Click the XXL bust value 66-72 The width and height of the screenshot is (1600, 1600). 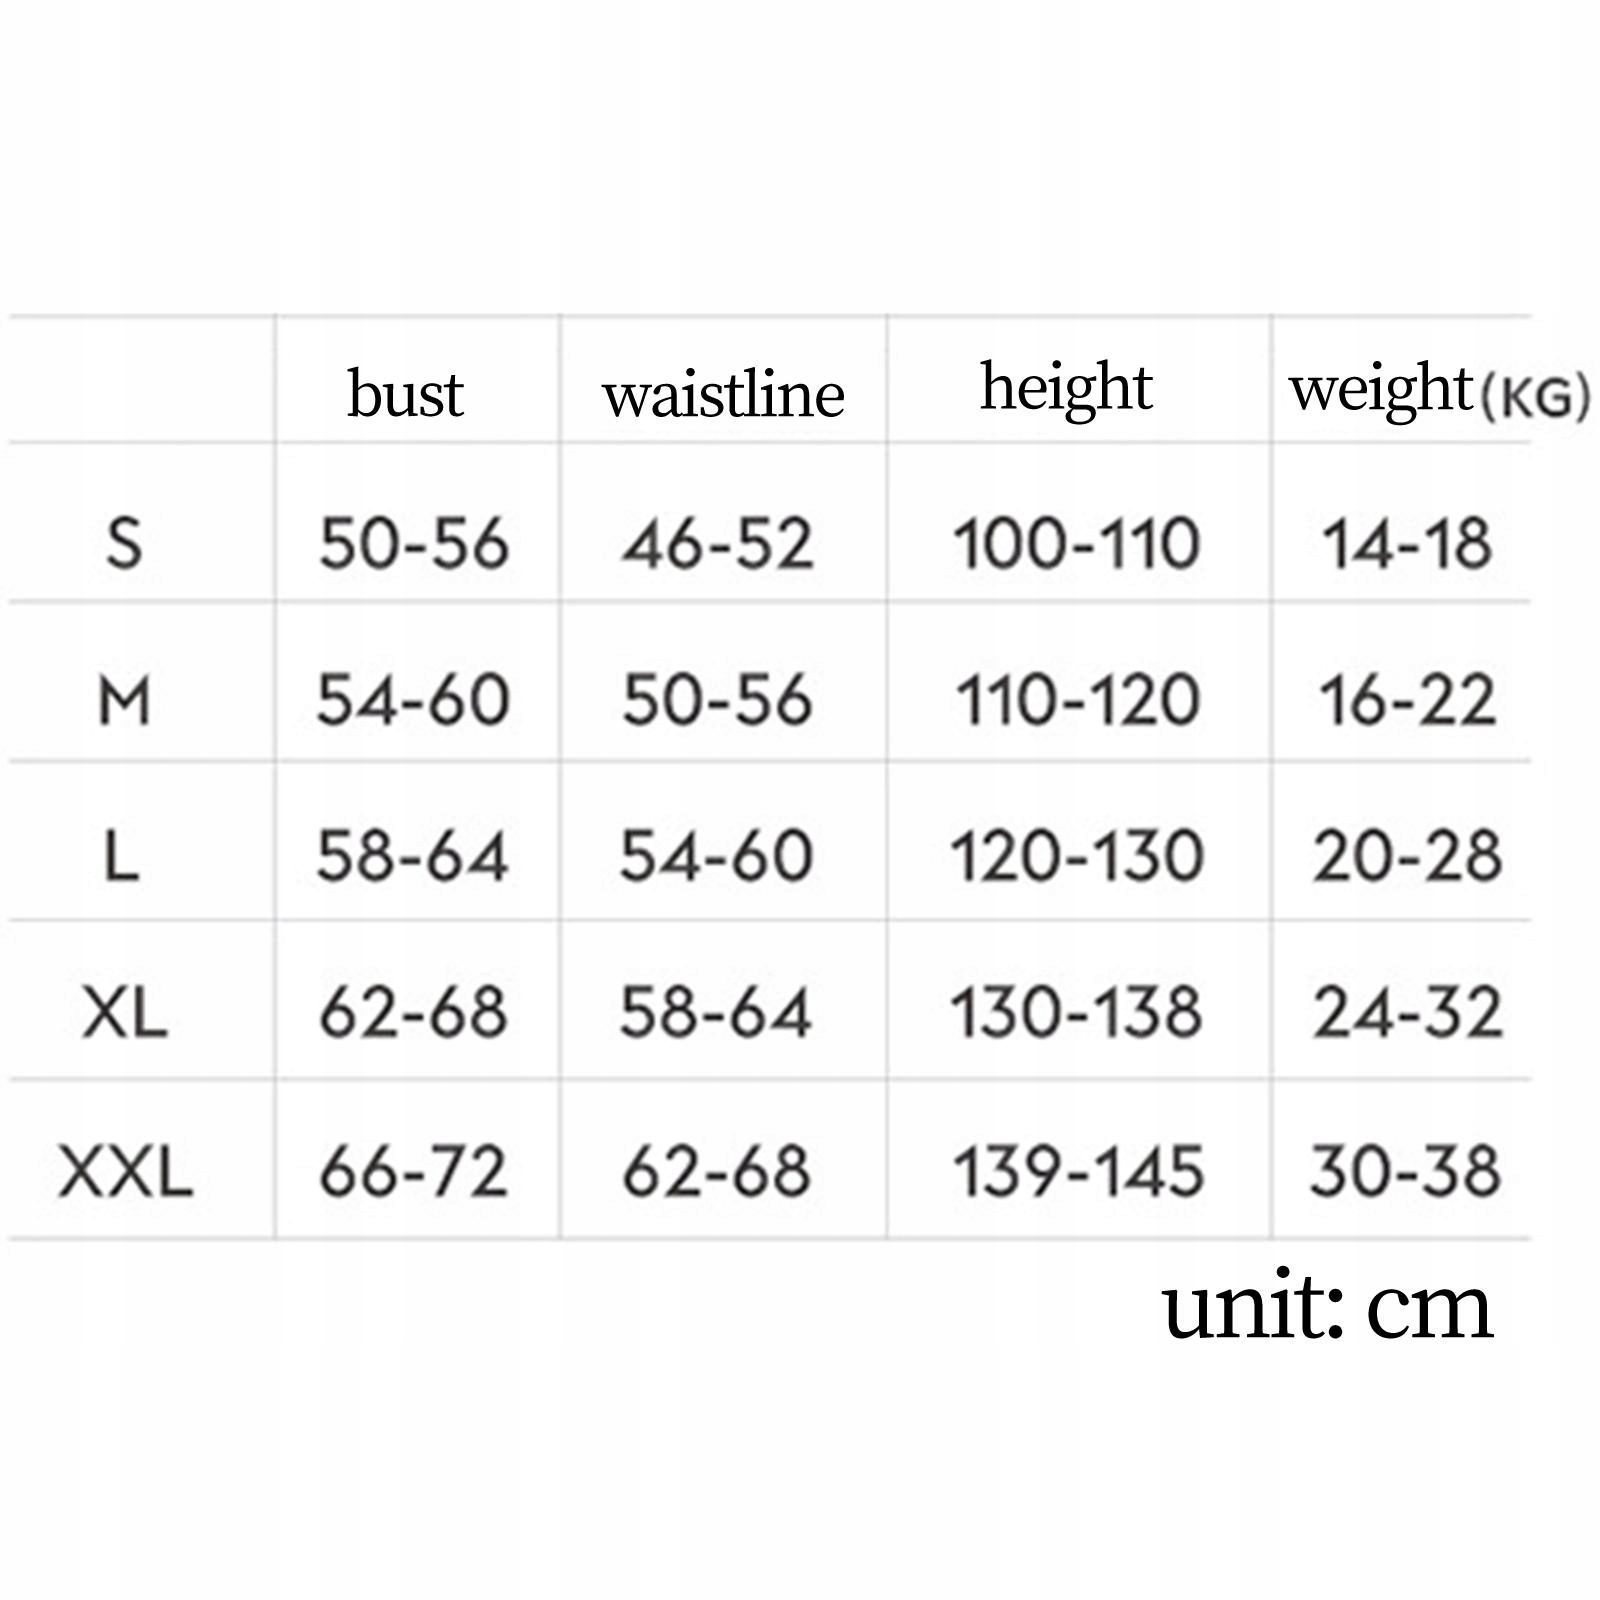click(x=414, y=1171)
